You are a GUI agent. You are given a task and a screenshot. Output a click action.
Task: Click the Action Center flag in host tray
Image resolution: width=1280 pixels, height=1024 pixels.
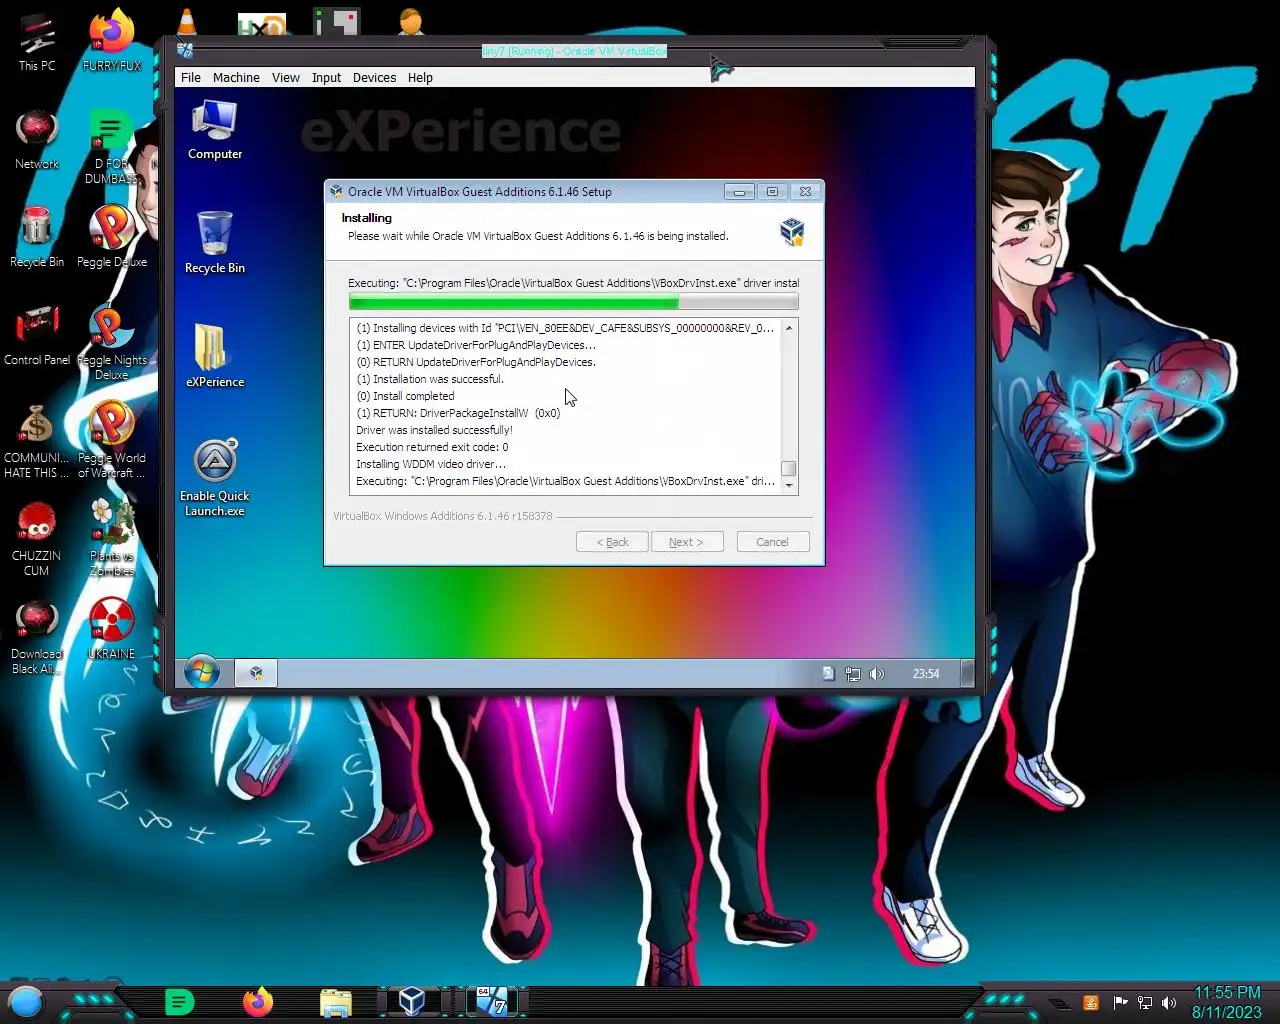[x=1120, y=1002]
